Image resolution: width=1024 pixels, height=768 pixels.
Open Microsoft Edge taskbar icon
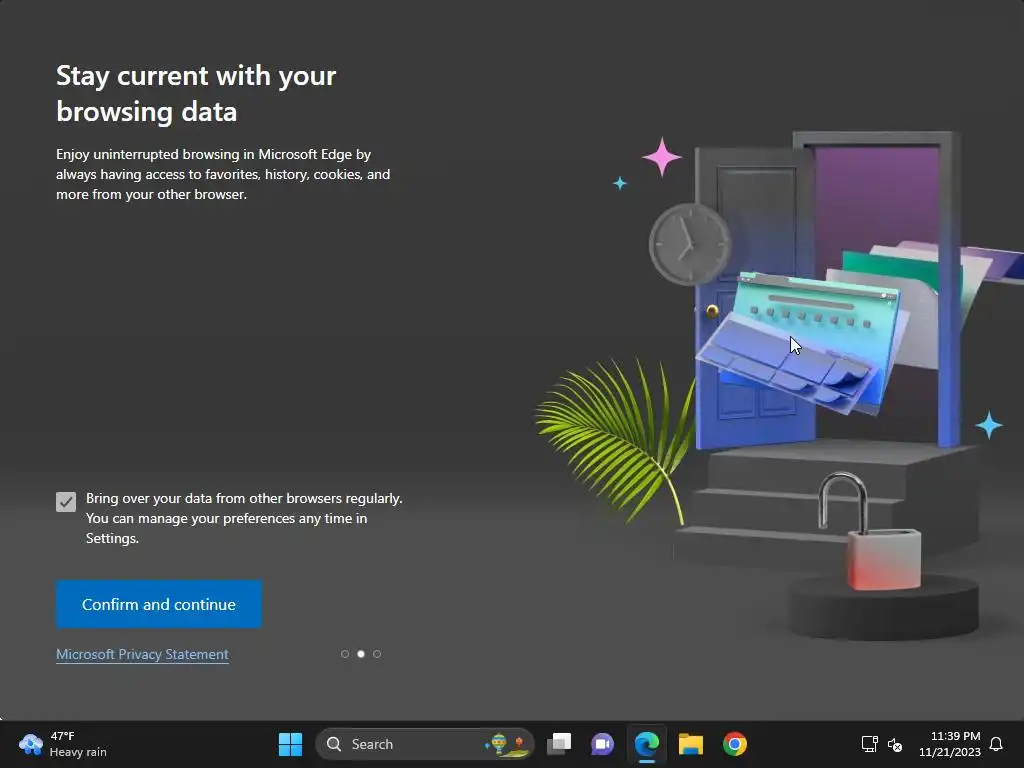coord(647,744)
